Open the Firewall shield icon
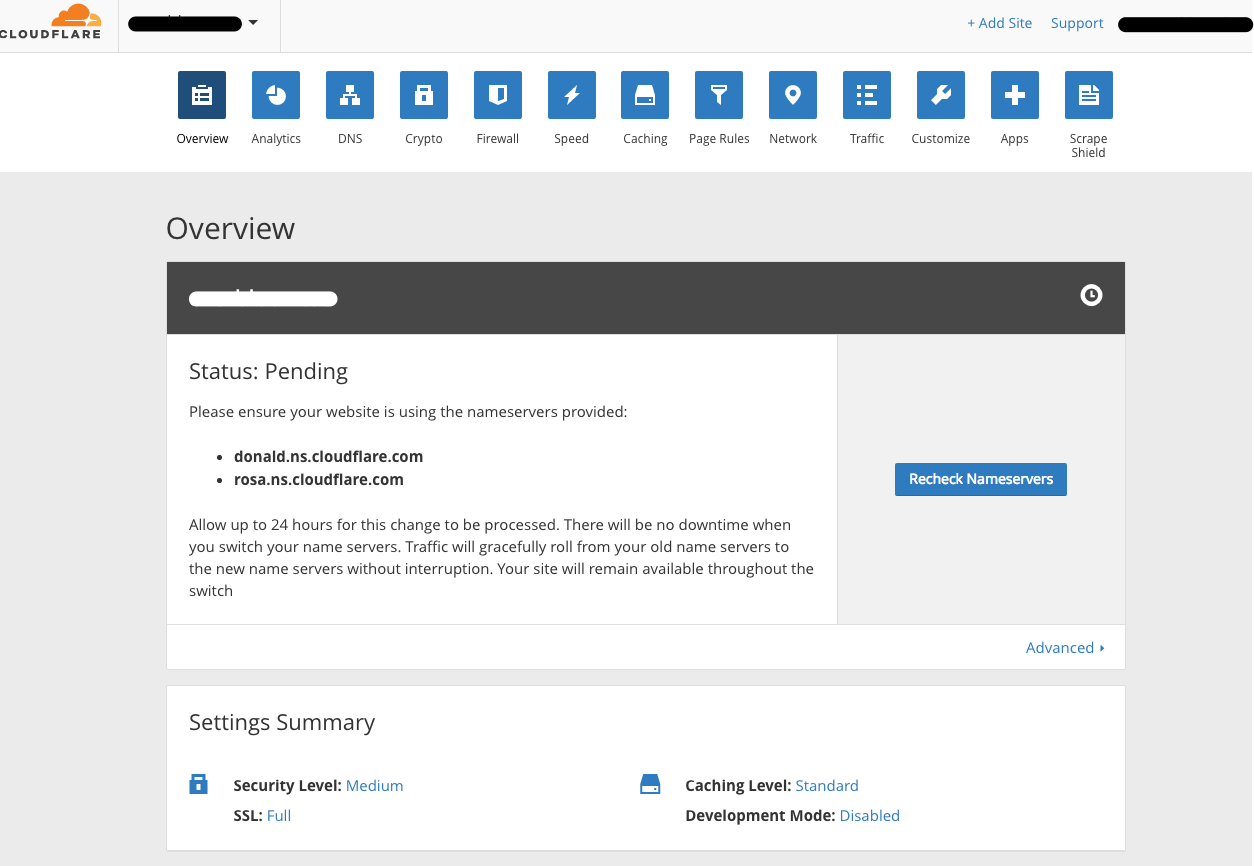This screenshot has width=1254, height=866. click(x=498, y=95)
